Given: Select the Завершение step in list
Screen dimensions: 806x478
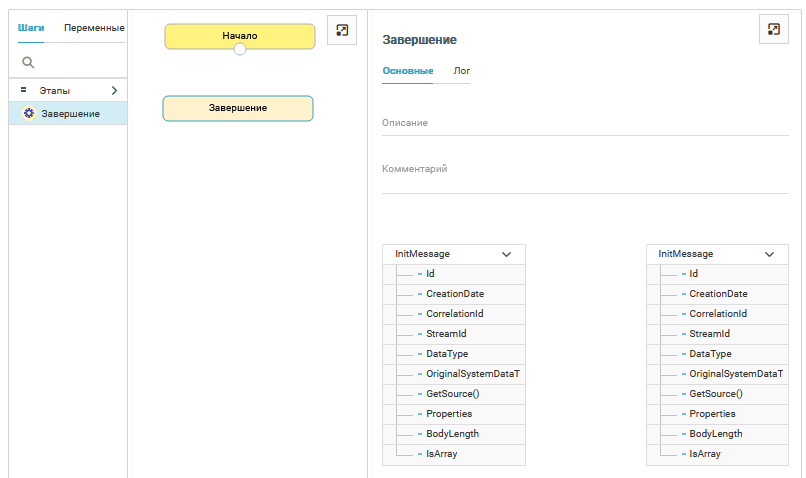Looking at the screenshot, I should [x=70, y=114].
